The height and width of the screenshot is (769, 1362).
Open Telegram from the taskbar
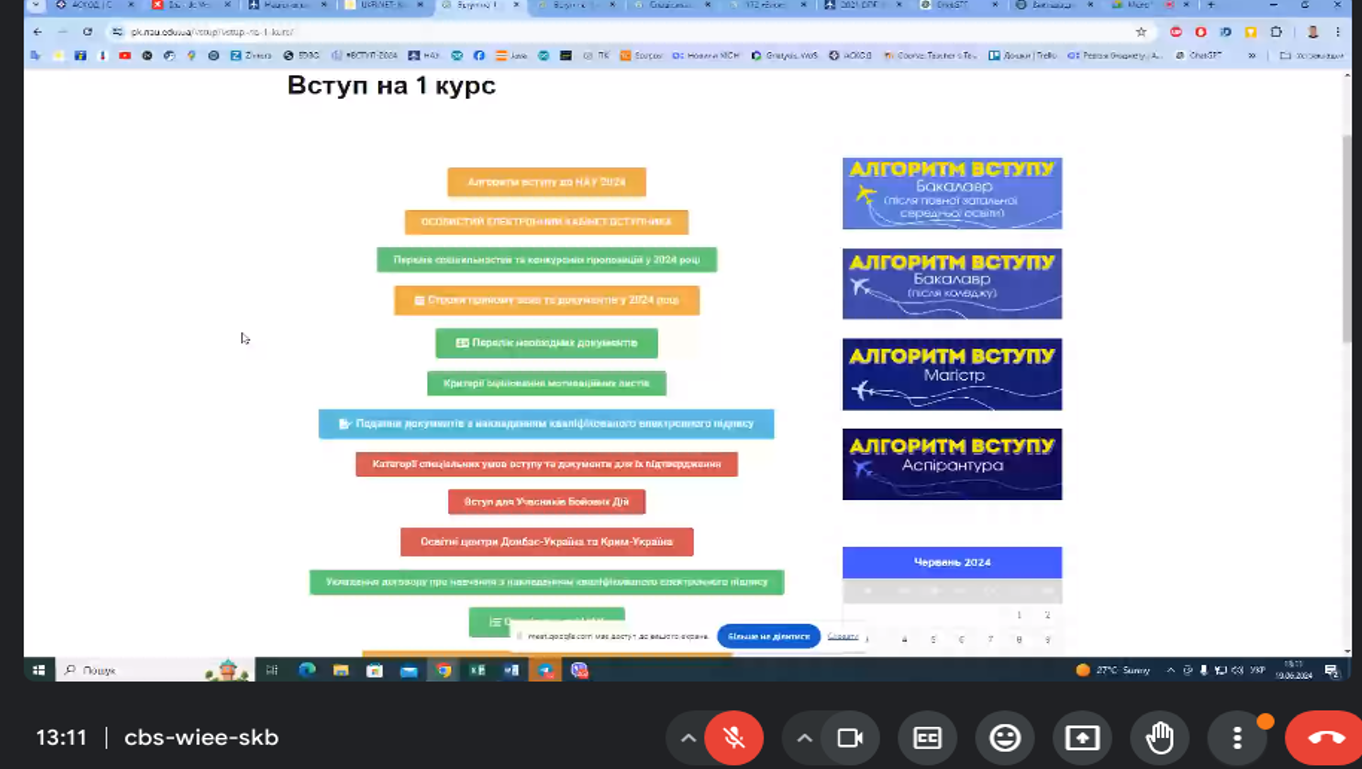tap(545, 670)
